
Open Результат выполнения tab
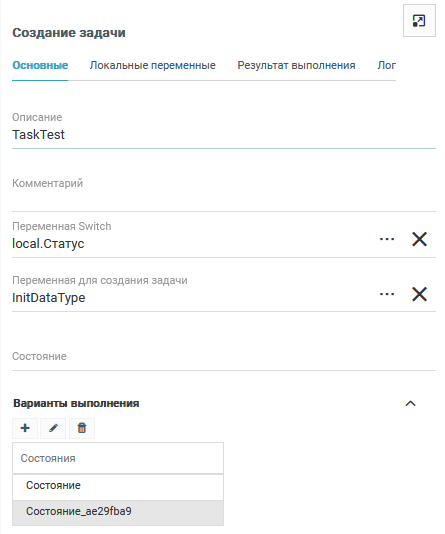click(x=296, y=65)
